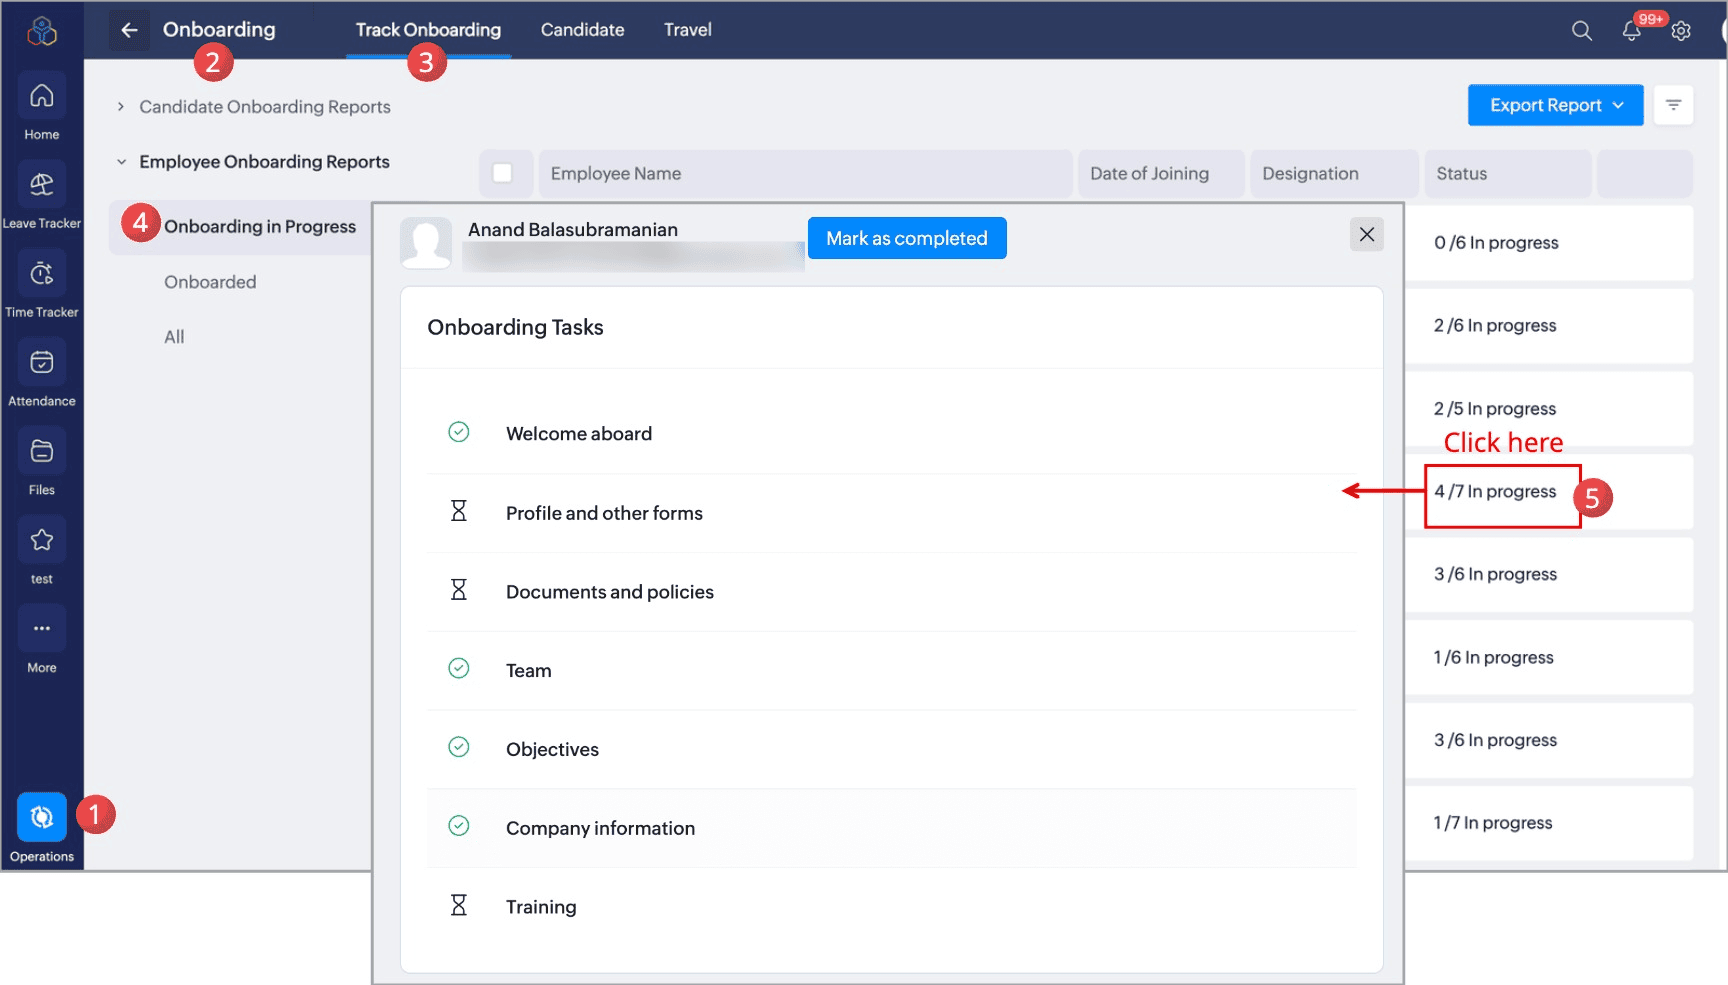Switch to the Travel tab
The width and height of the screenshot is (1728, 985).
click(688, 30)
